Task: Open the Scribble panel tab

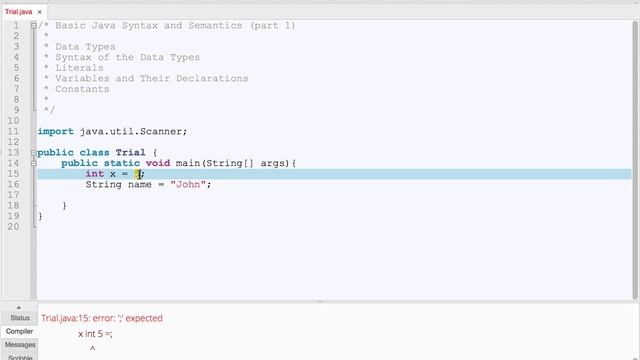Action: click(x=20, y=357)
